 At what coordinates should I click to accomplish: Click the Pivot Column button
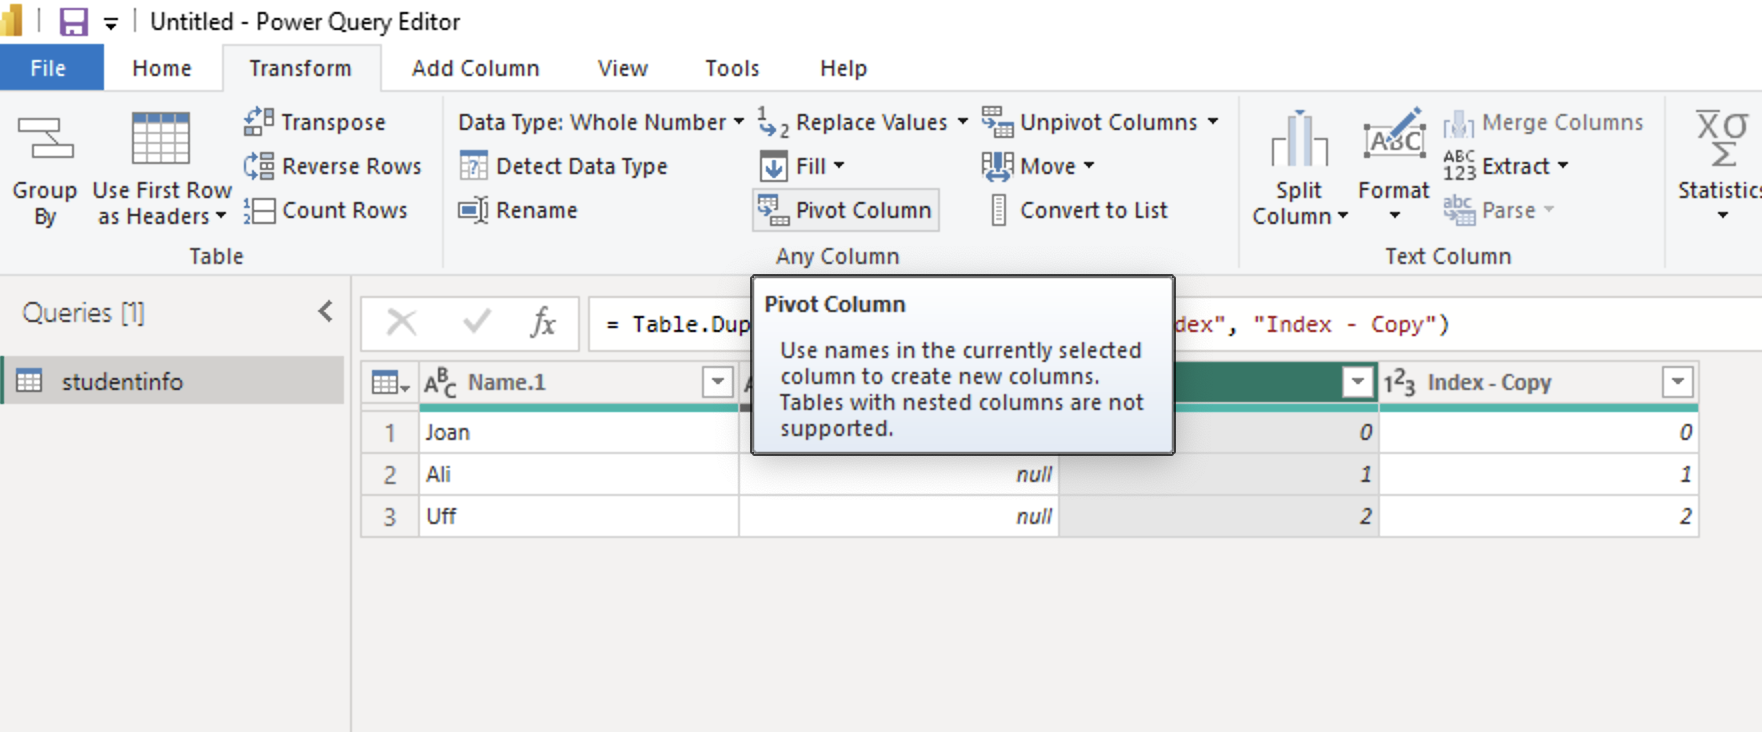(845, 210)
